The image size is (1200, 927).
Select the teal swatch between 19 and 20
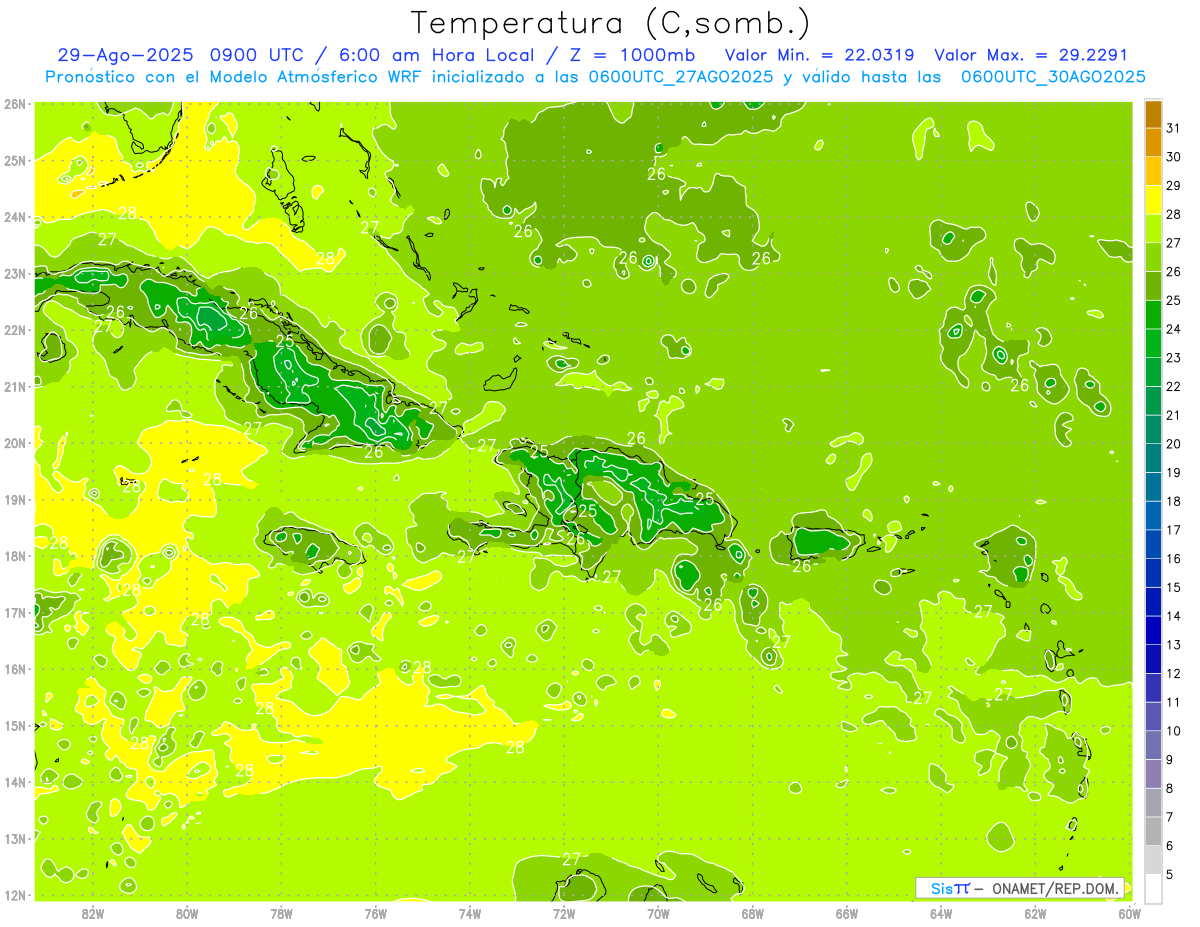click(1153, 458)
